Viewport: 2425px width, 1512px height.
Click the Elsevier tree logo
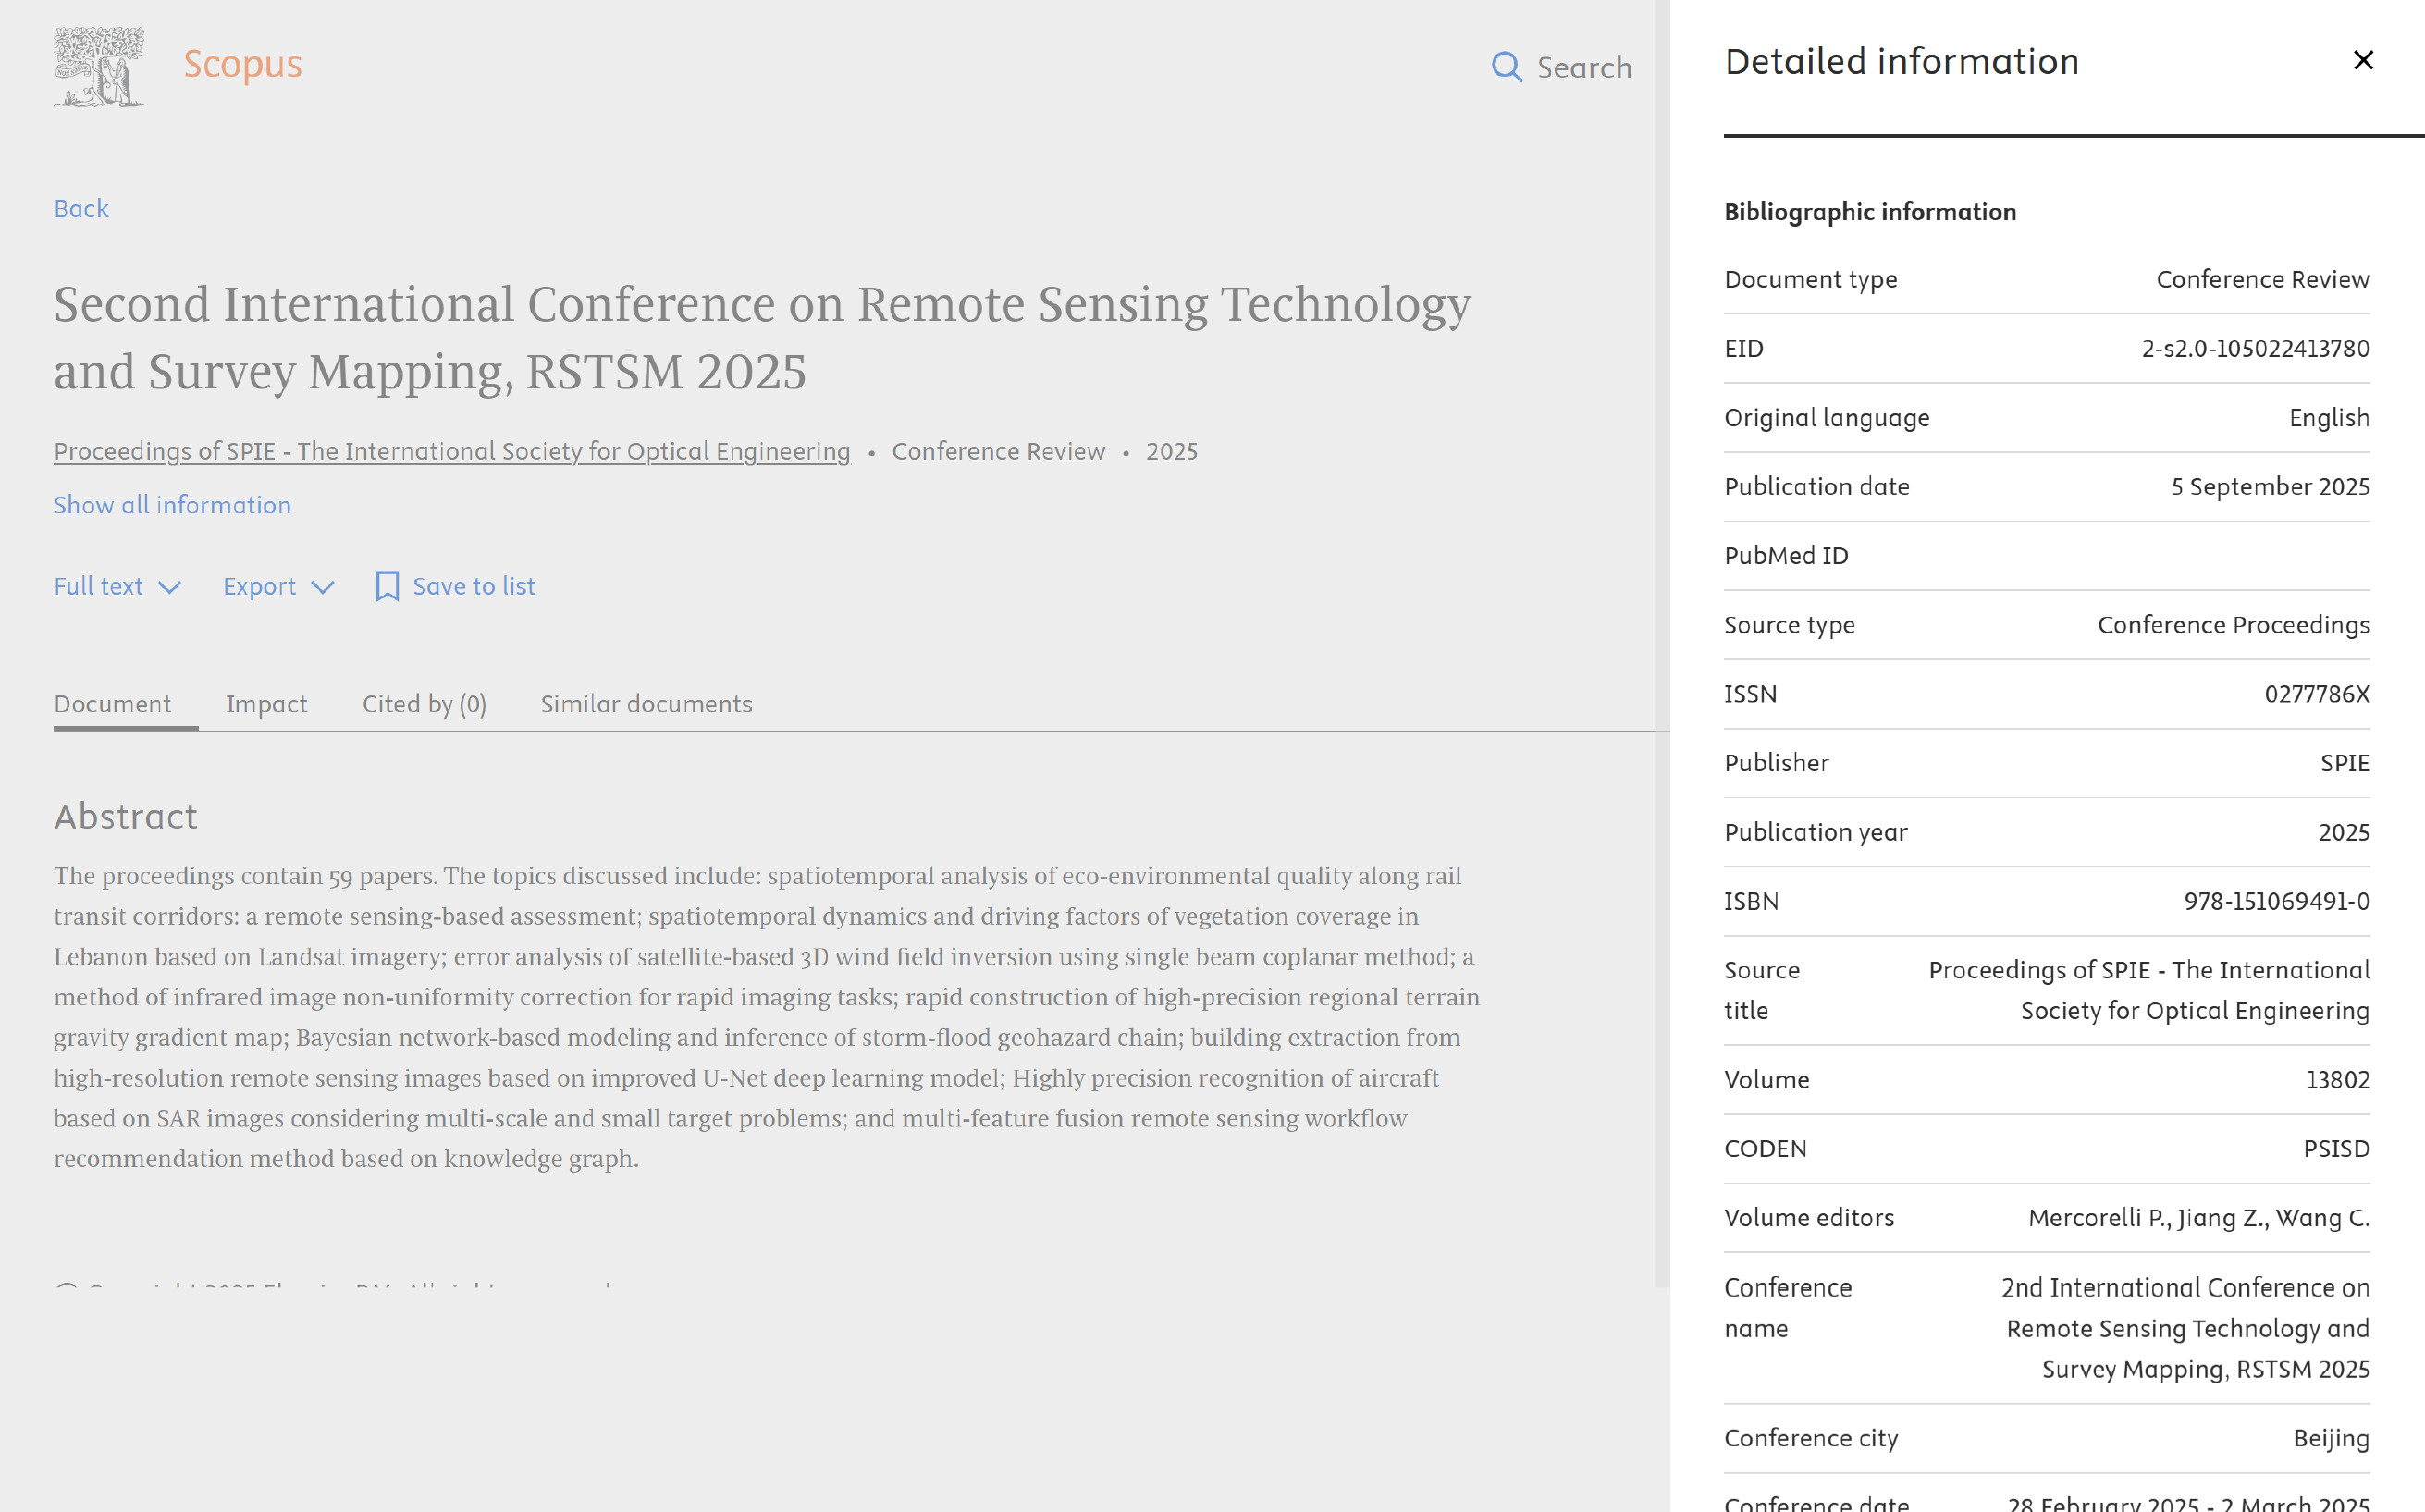(99, 67)
